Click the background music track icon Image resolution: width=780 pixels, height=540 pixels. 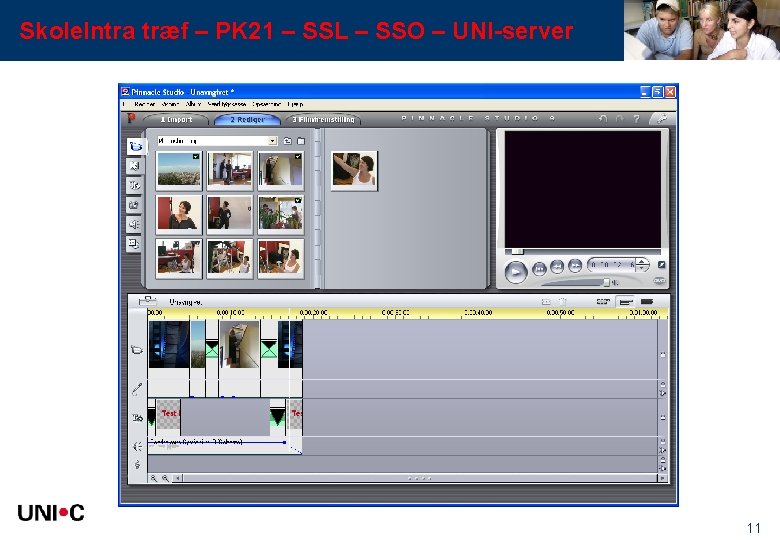click(x=137, y=464)
